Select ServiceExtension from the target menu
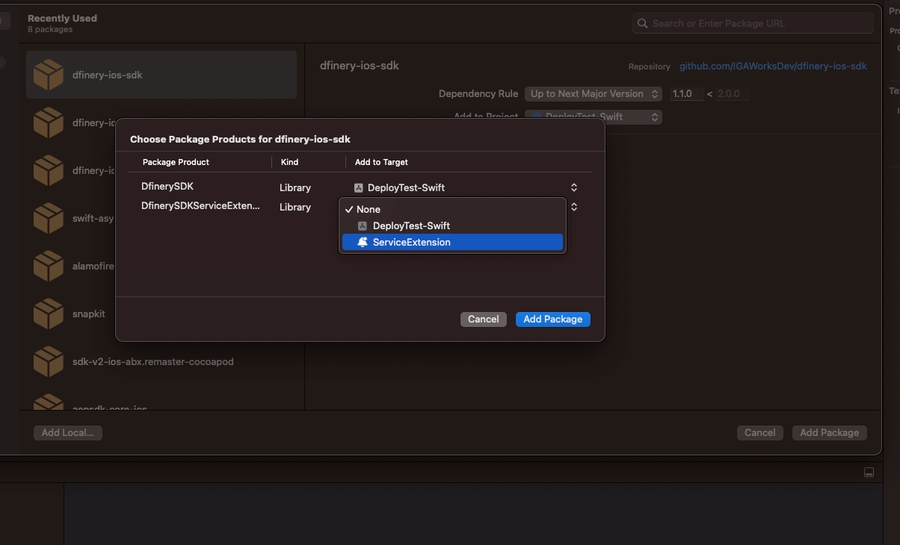Image resolution: width=900 pixels, height=545 pixels. coord(411,242)
